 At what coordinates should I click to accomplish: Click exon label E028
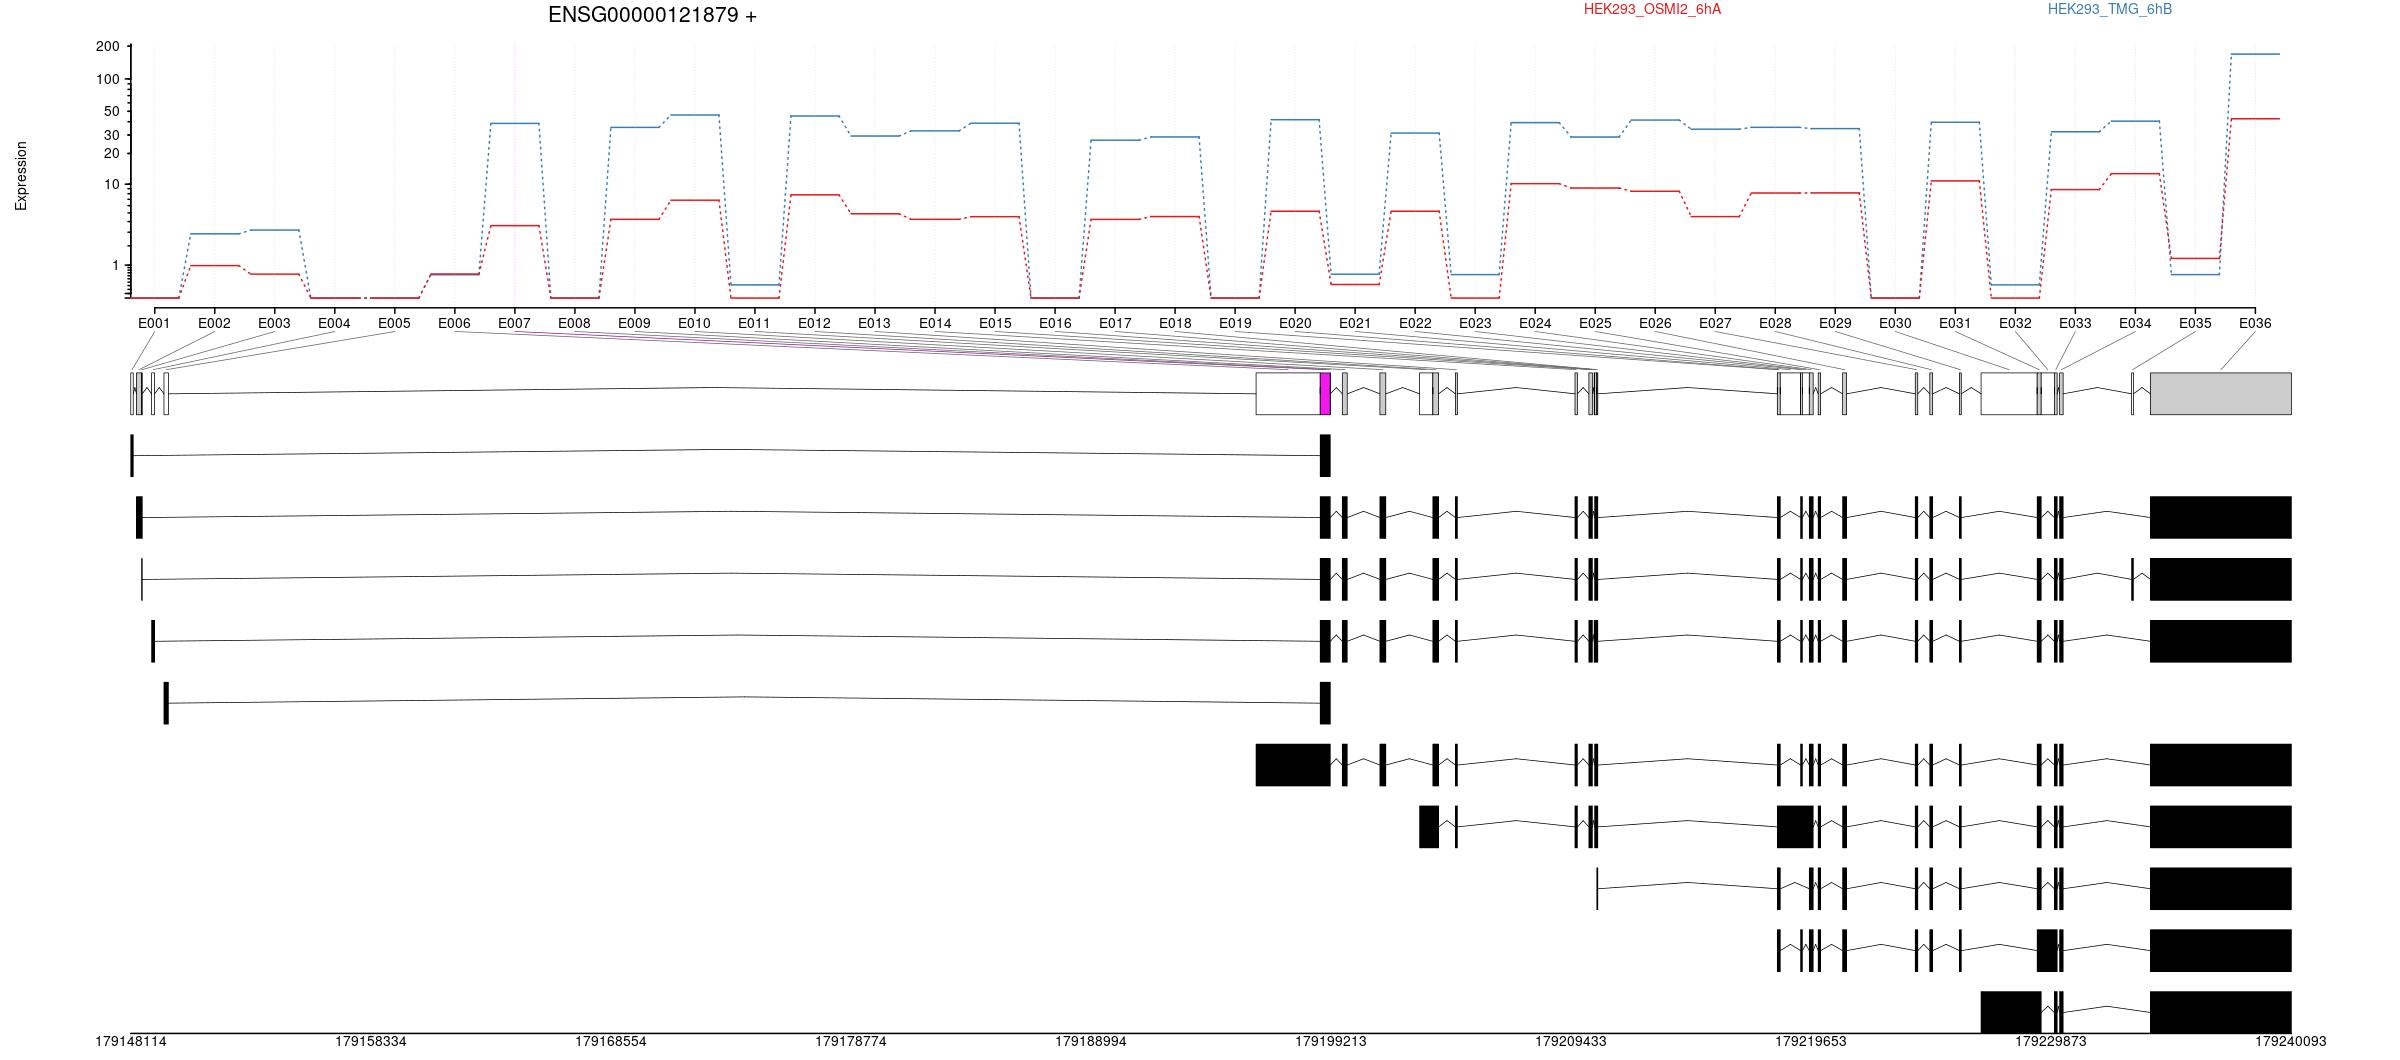tap(1775, 323)
